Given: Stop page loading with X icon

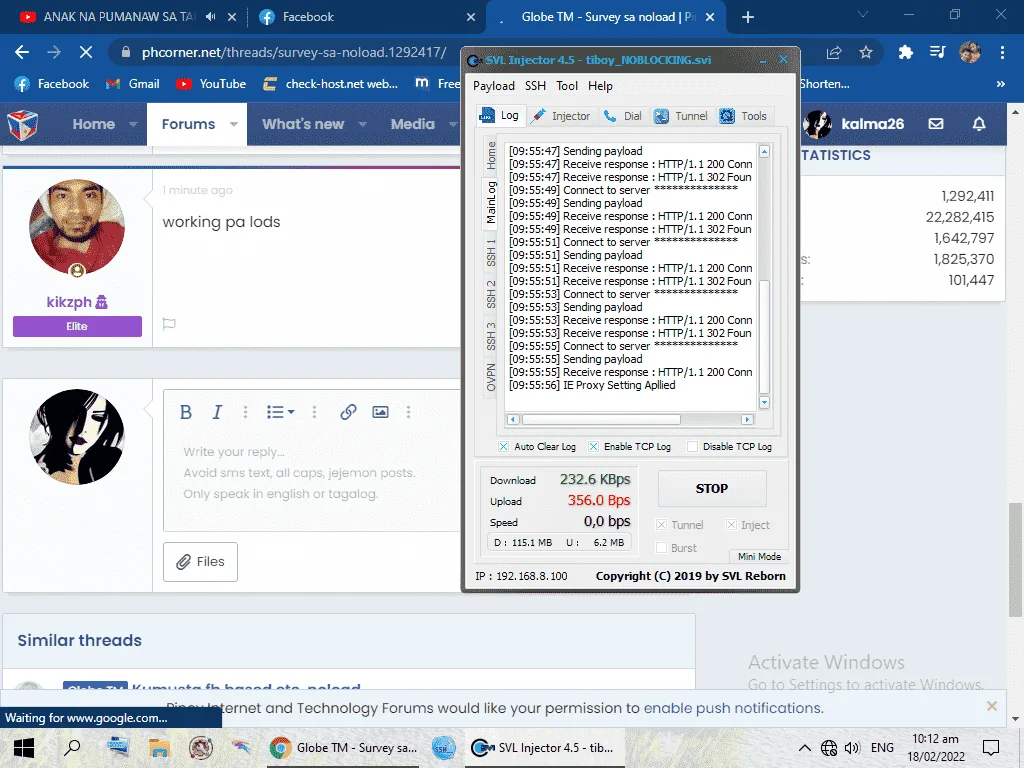Looking at the screenshot, I should (86, 52).
